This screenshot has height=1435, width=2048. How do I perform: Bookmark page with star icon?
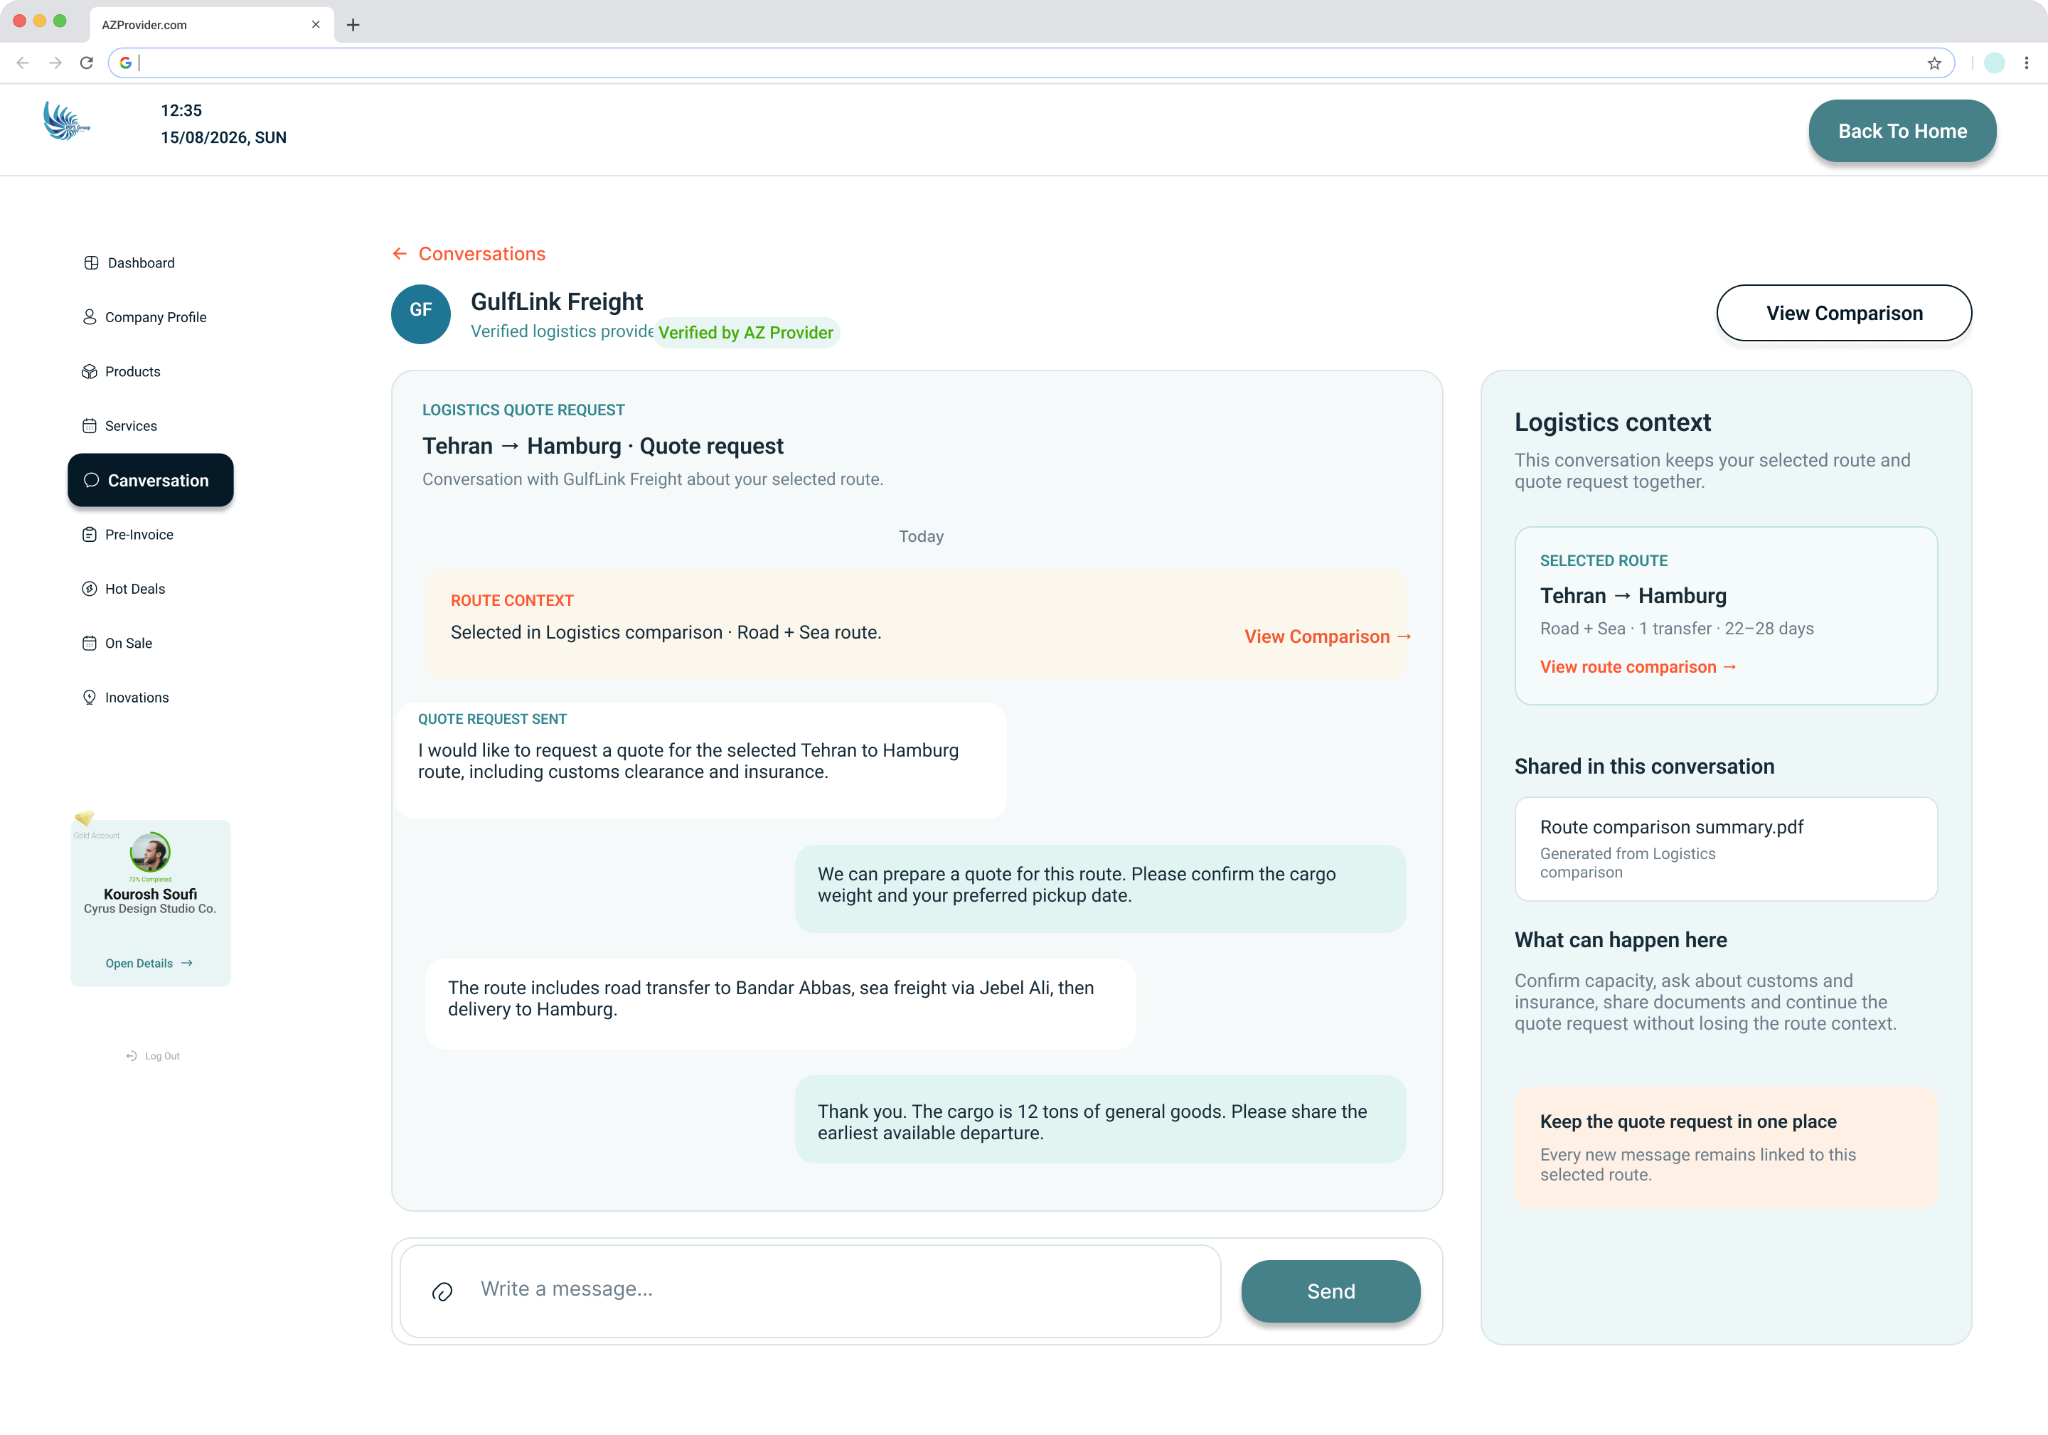click(x=1934, y=63)
